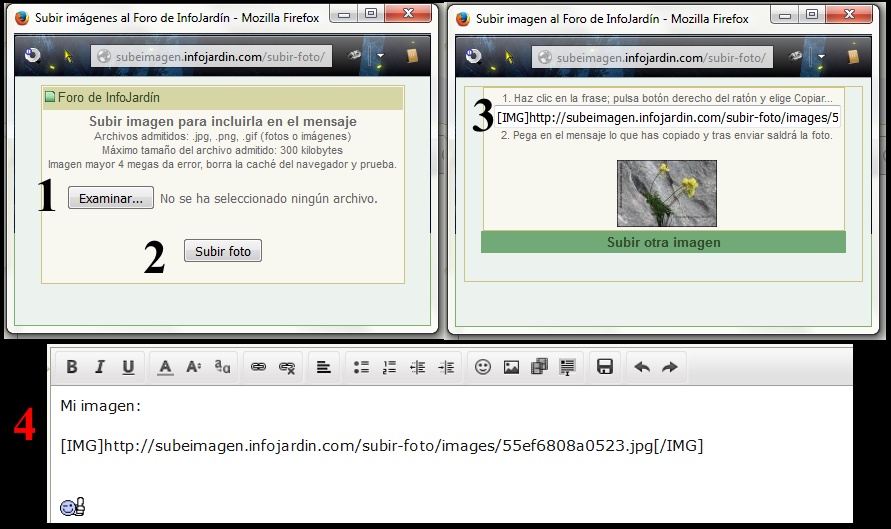Click the Examinar... file browse button
Screen dimensions: 891x529
(111, 198)
